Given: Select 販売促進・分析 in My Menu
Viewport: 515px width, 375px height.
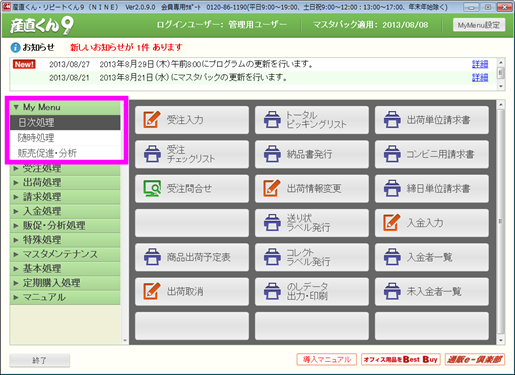Looking at the screenshot, I should (x=65, y=153).
